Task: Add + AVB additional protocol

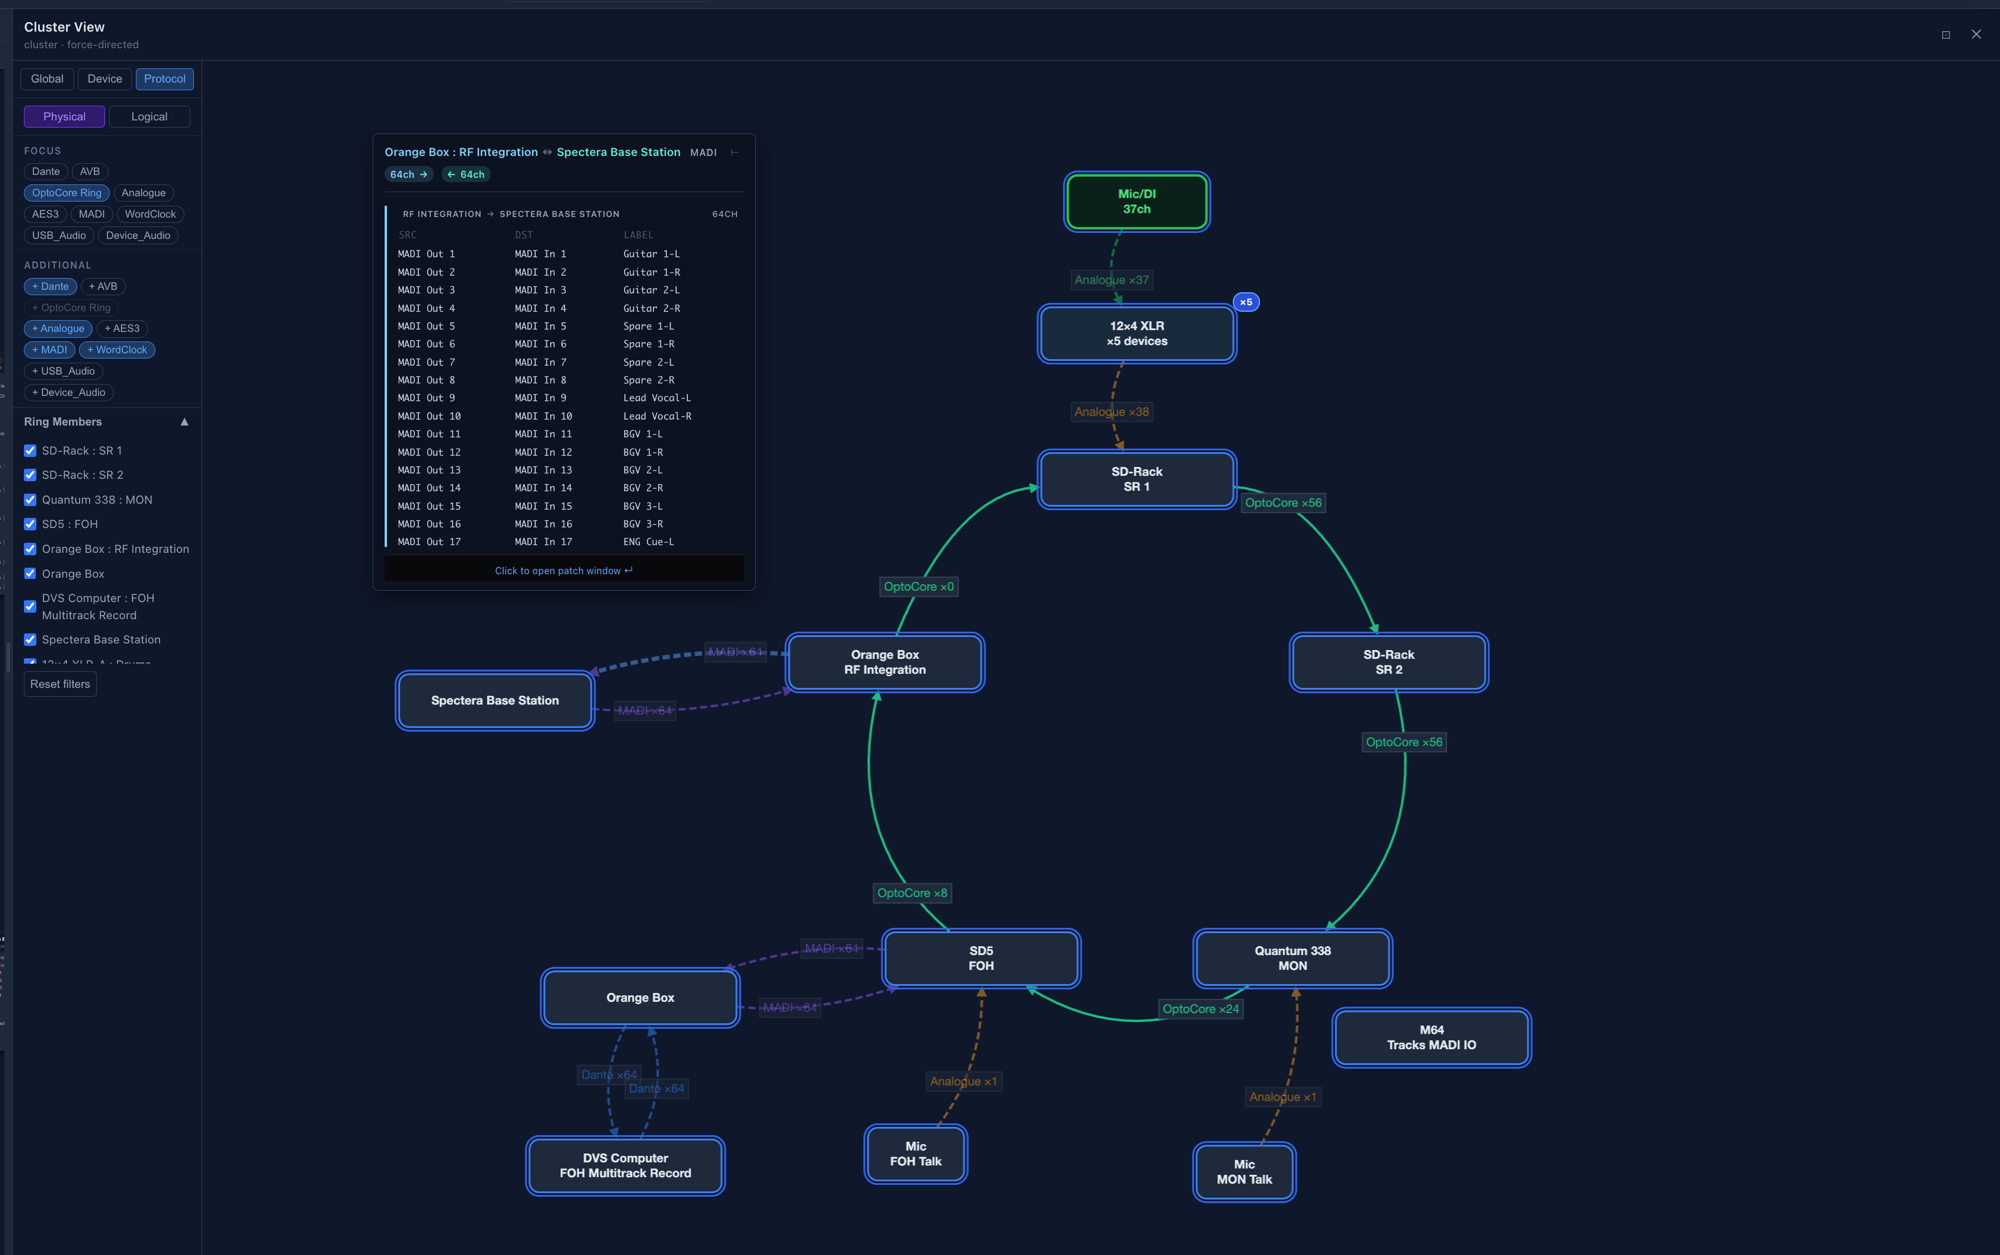Action: point(103,287)
